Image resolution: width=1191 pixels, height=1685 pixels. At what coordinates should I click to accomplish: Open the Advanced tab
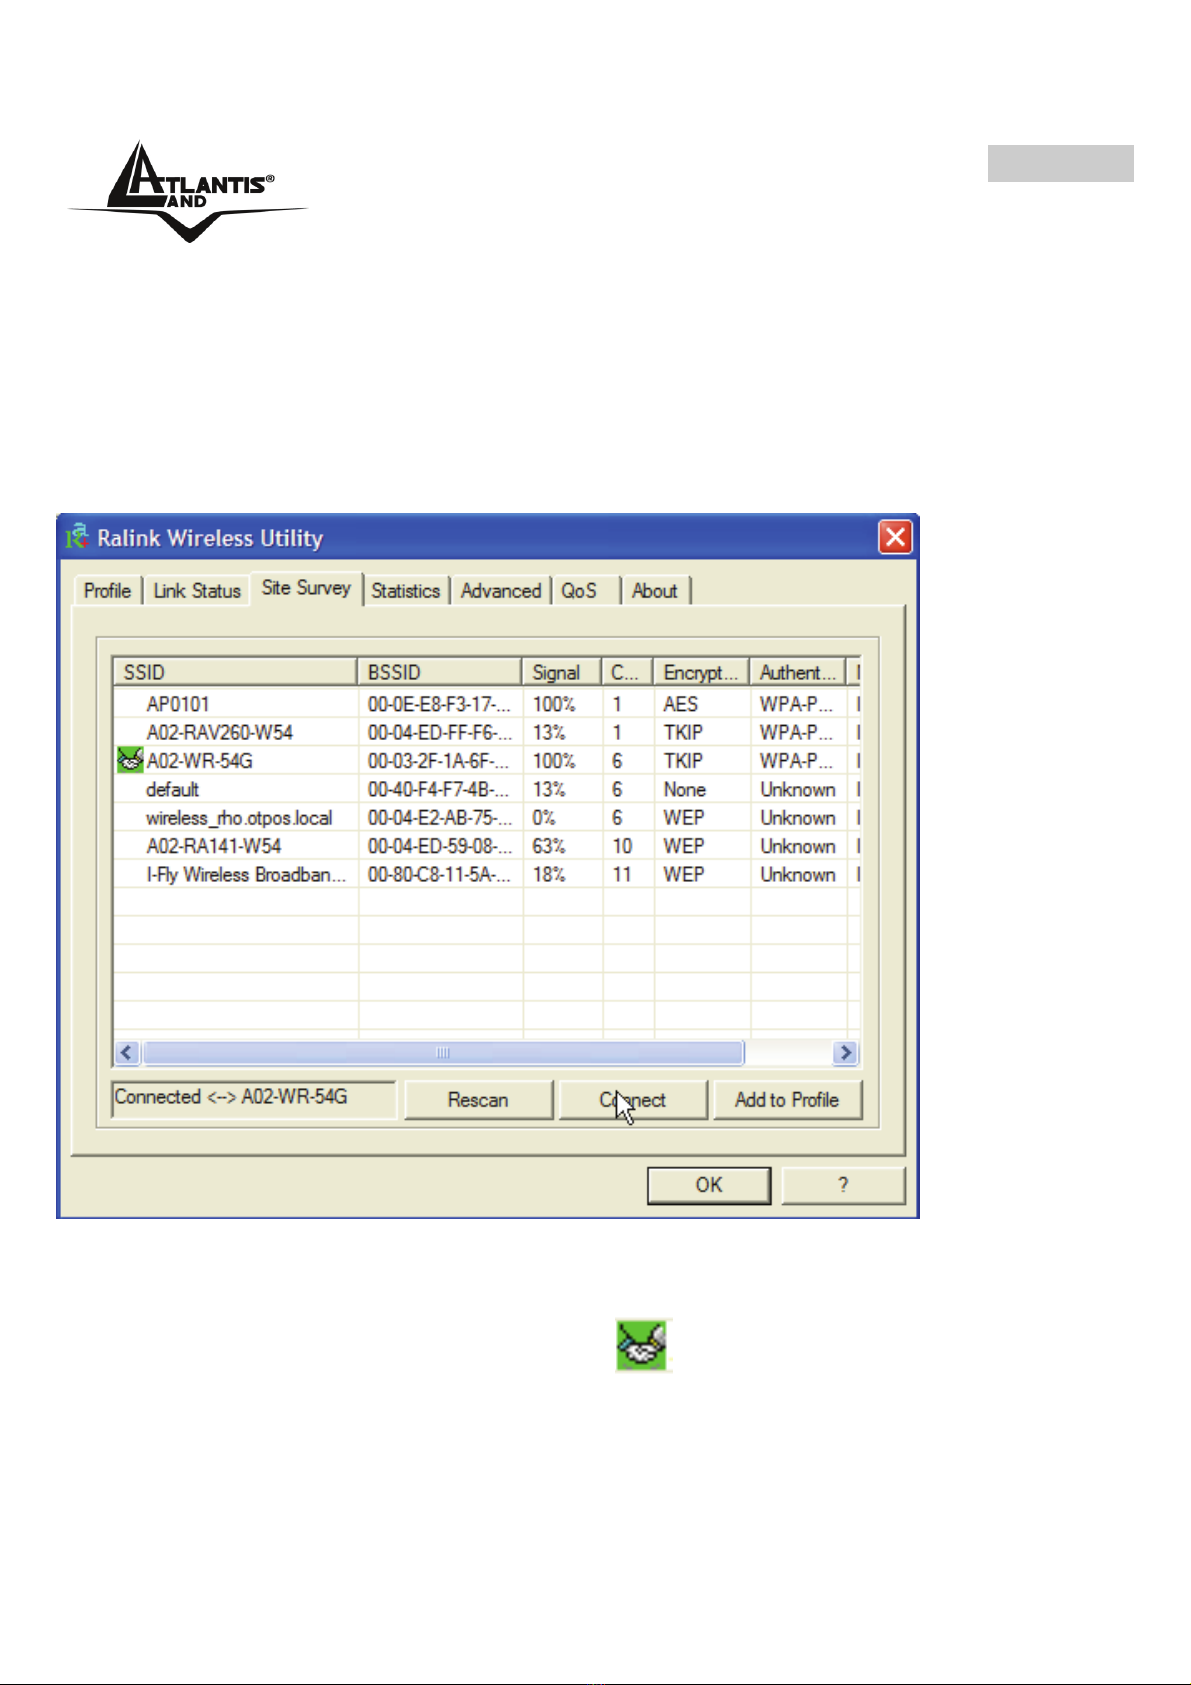coord(501,590)
